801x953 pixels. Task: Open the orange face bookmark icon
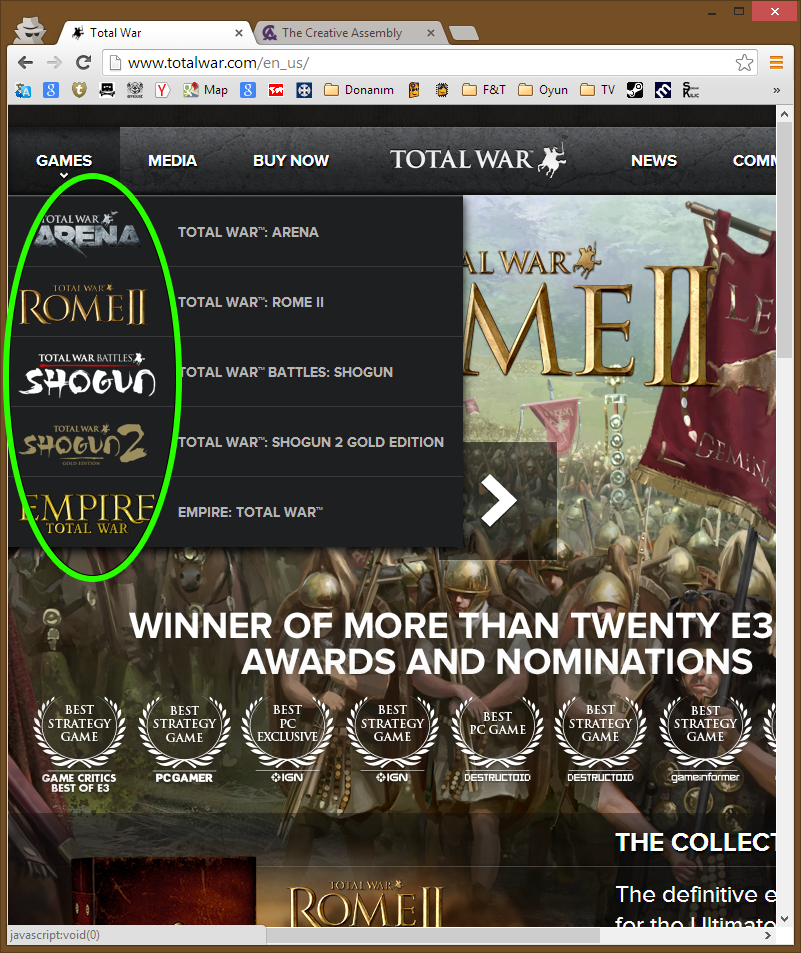(x=414, y=91)
